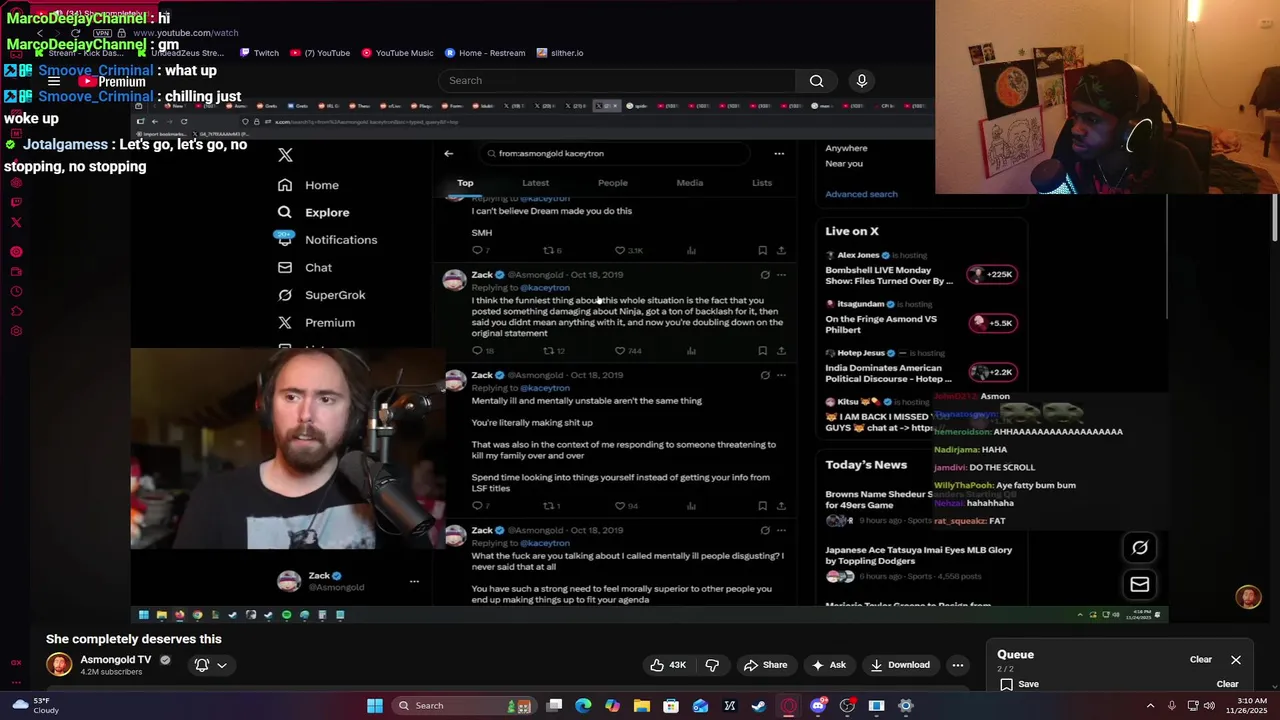1280x720 pixels.
Task: Open three-dot menu on Ninja backlash tweet
Action: tap(781, 275)
